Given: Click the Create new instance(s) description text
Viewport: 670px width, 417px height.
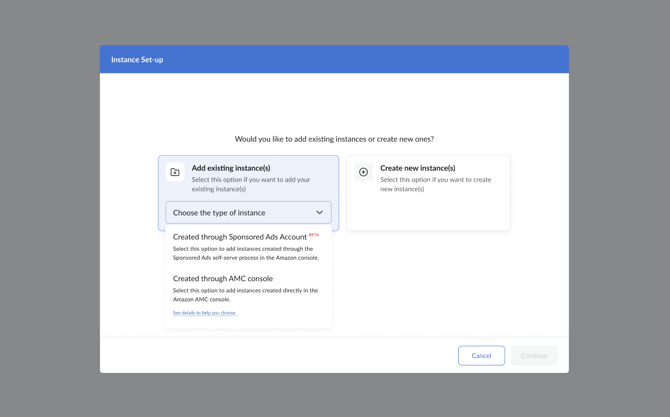Looking at the screenshot, I should [435, 184].
